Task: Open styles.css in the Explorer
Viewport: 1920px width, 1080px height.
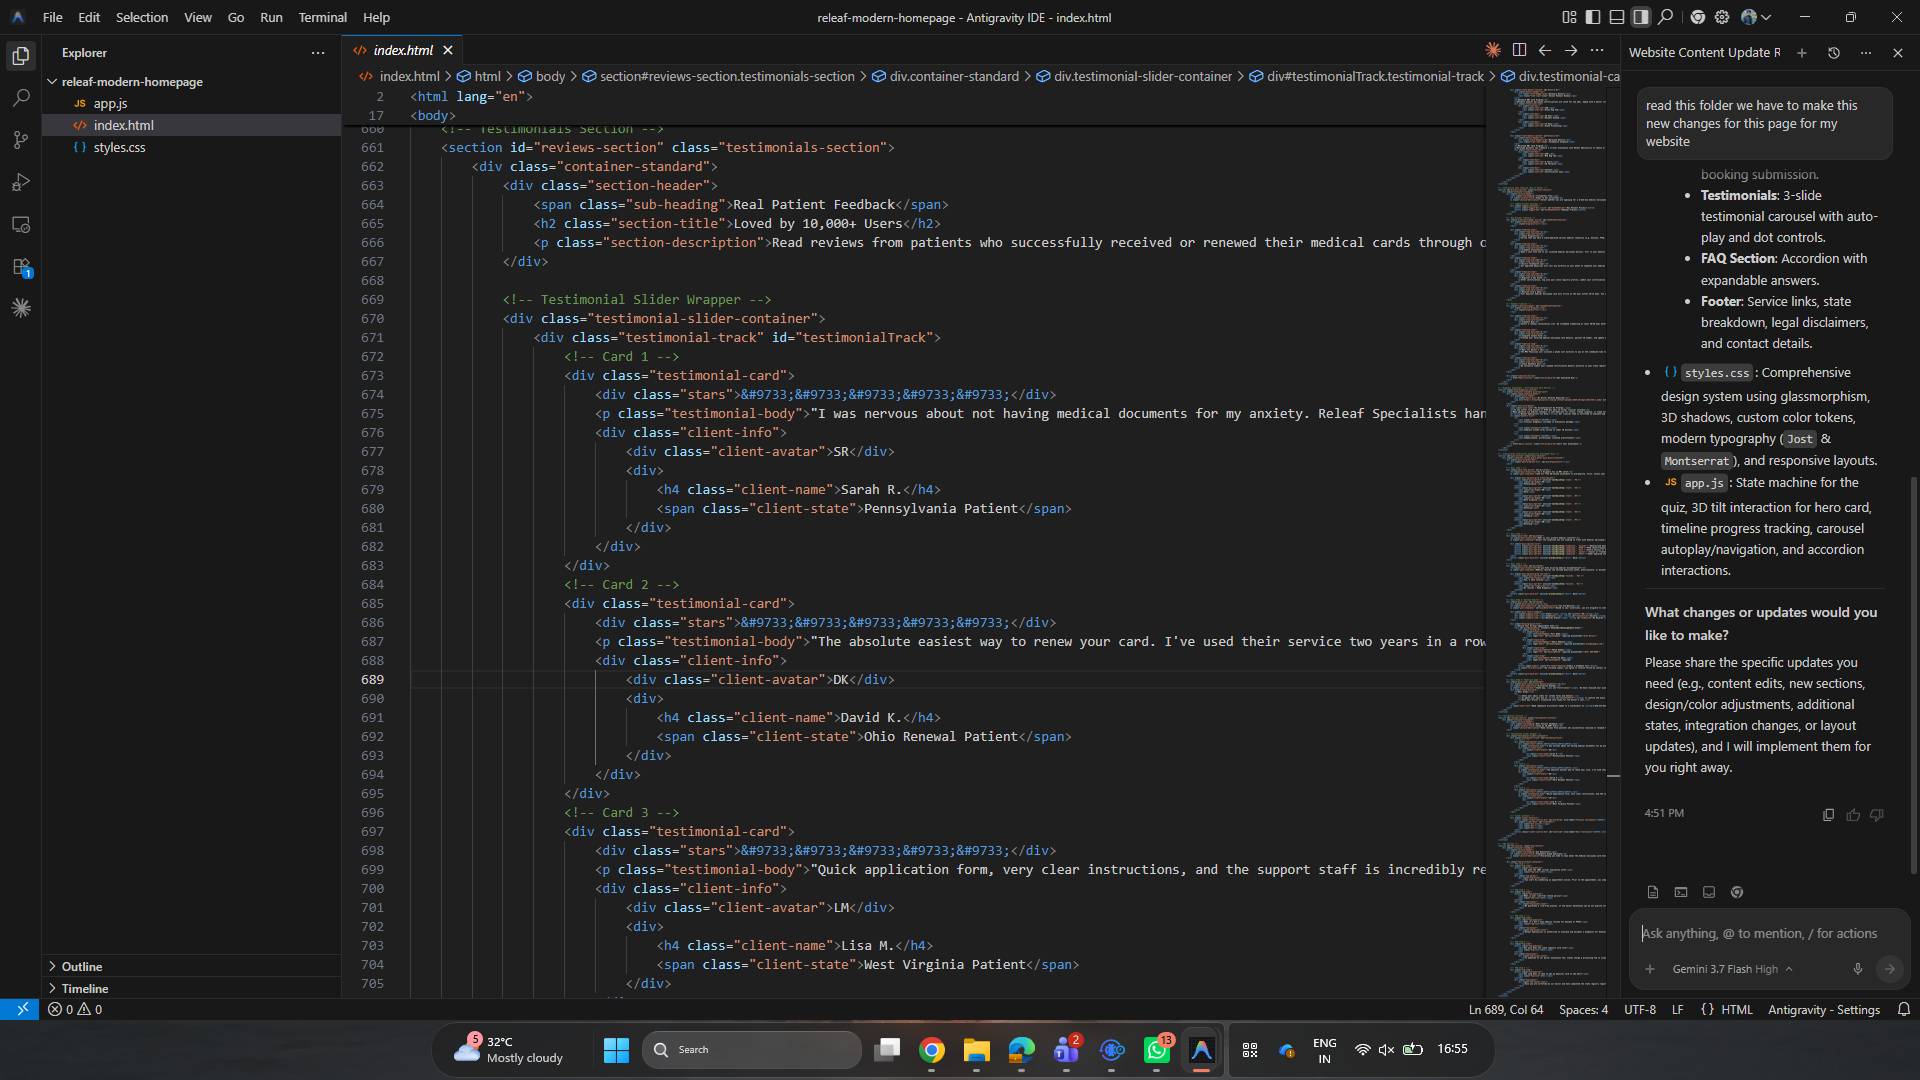Action: [119, 147]
